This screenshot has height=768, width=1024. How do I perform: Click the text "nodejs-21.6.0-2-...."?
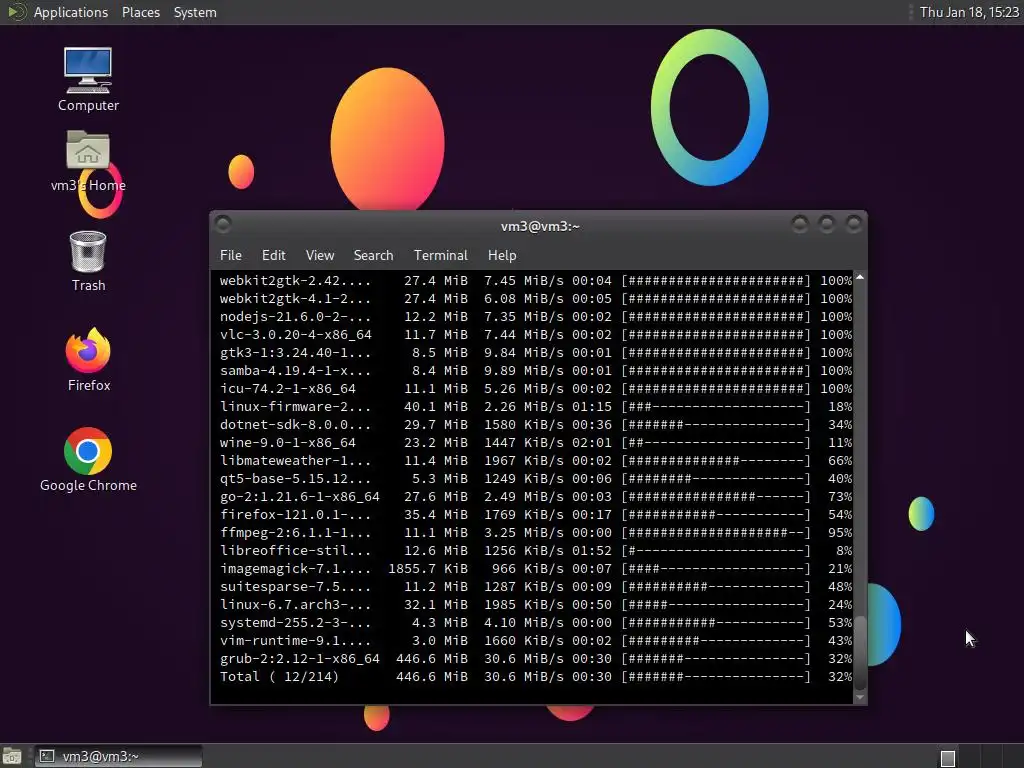pyautogui.click(x=295, y=317)
